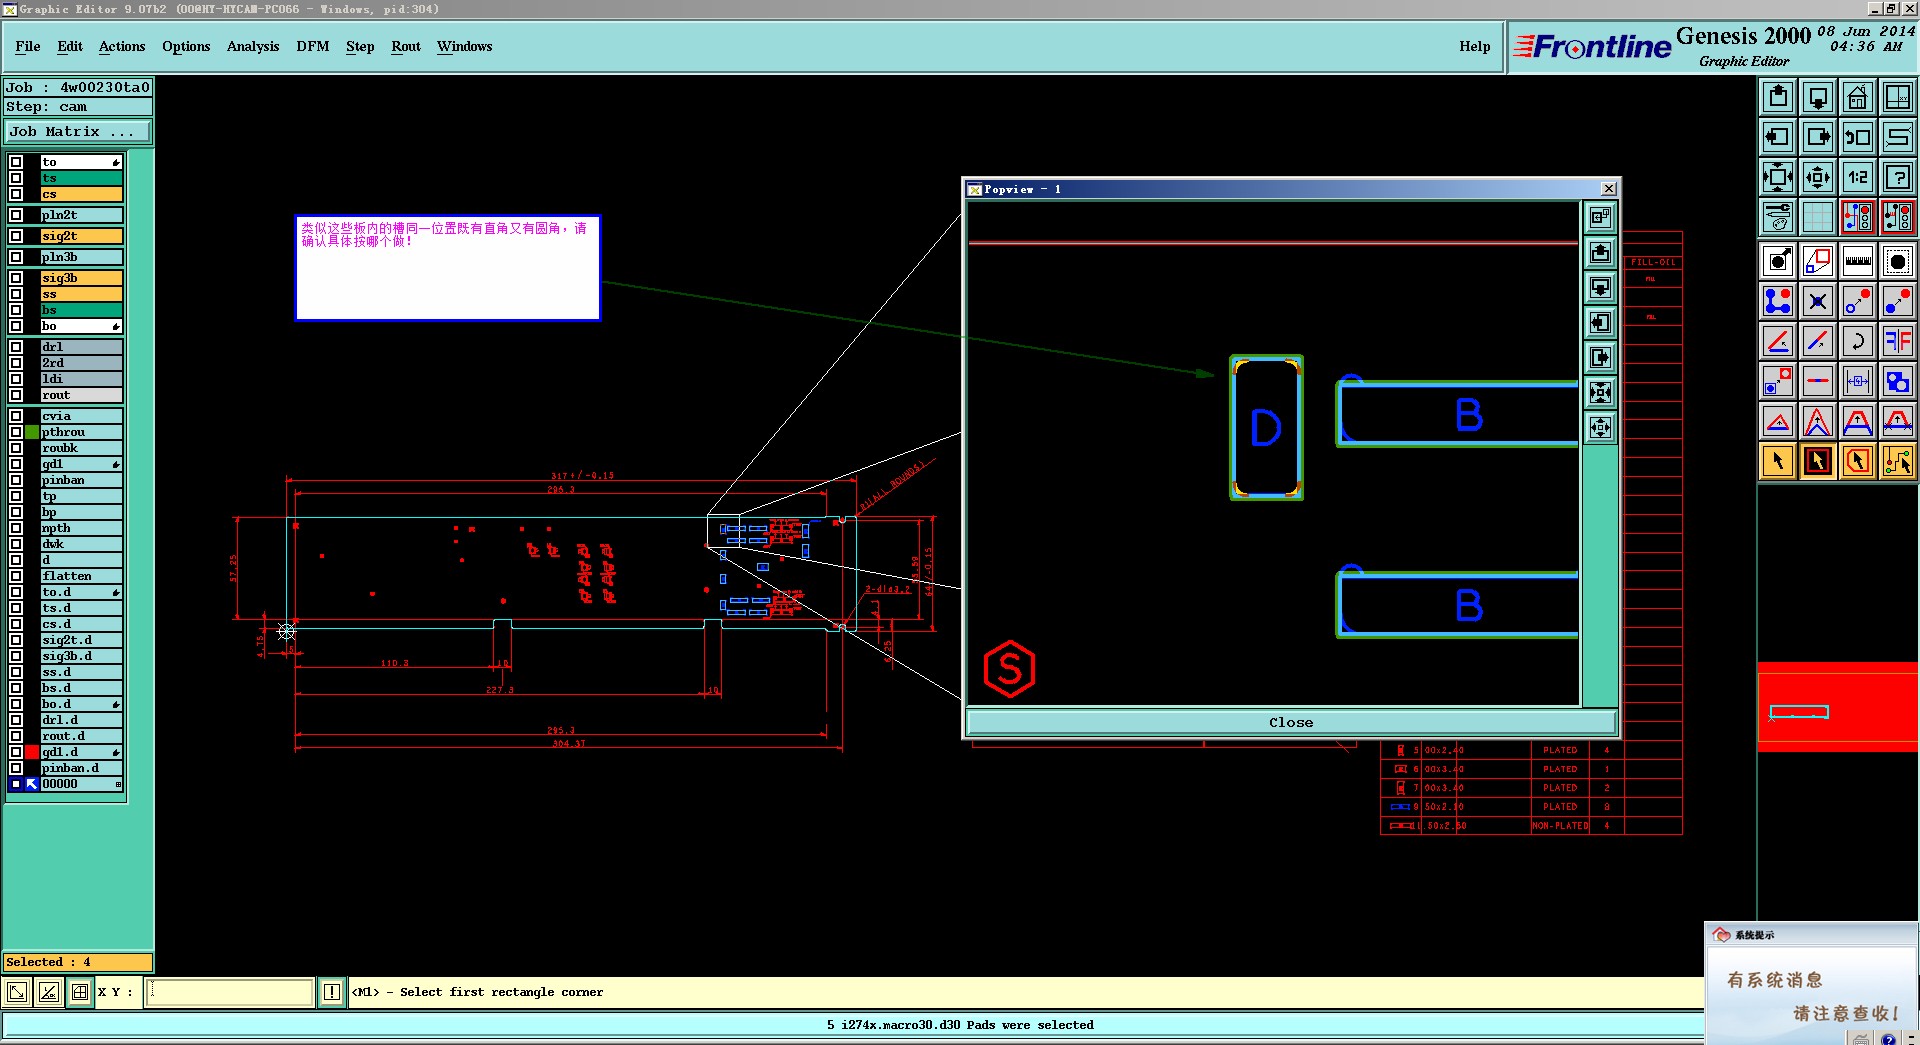Open the Edit menu

pyautogui.click(x=70, y=46)
